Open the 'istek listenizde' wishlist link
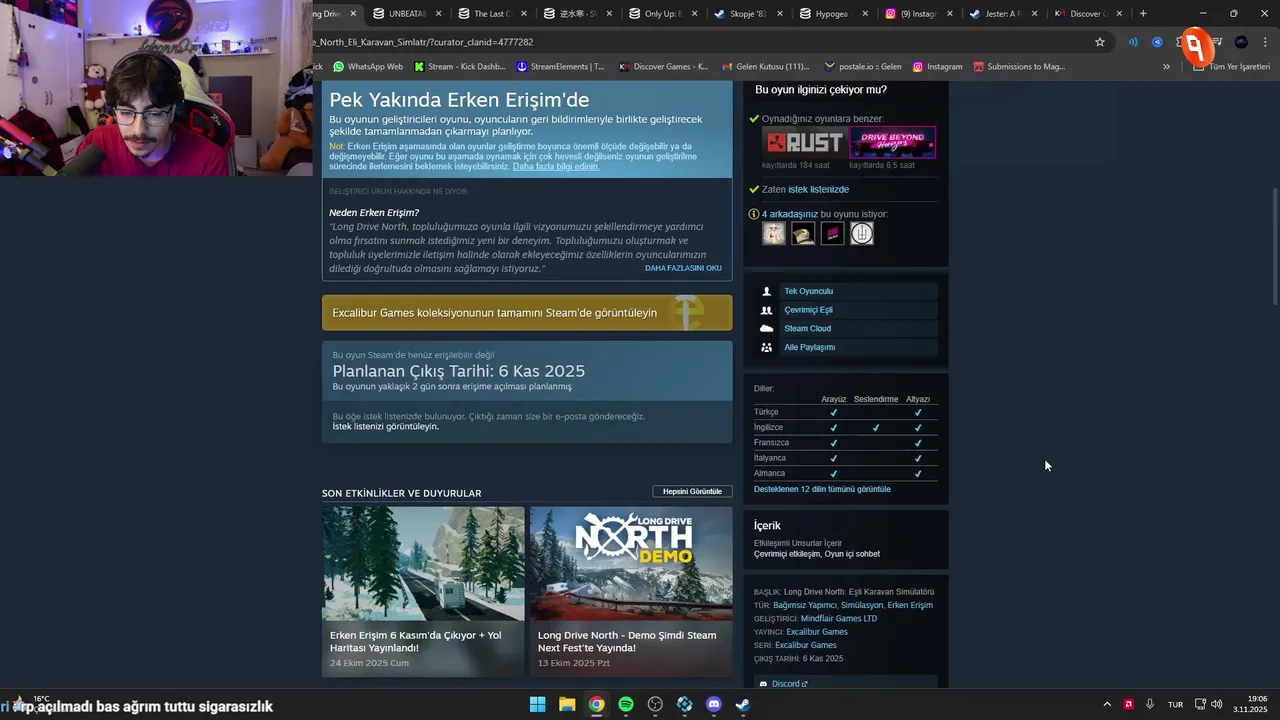The image size is (1280, 720). coord(818,189)
